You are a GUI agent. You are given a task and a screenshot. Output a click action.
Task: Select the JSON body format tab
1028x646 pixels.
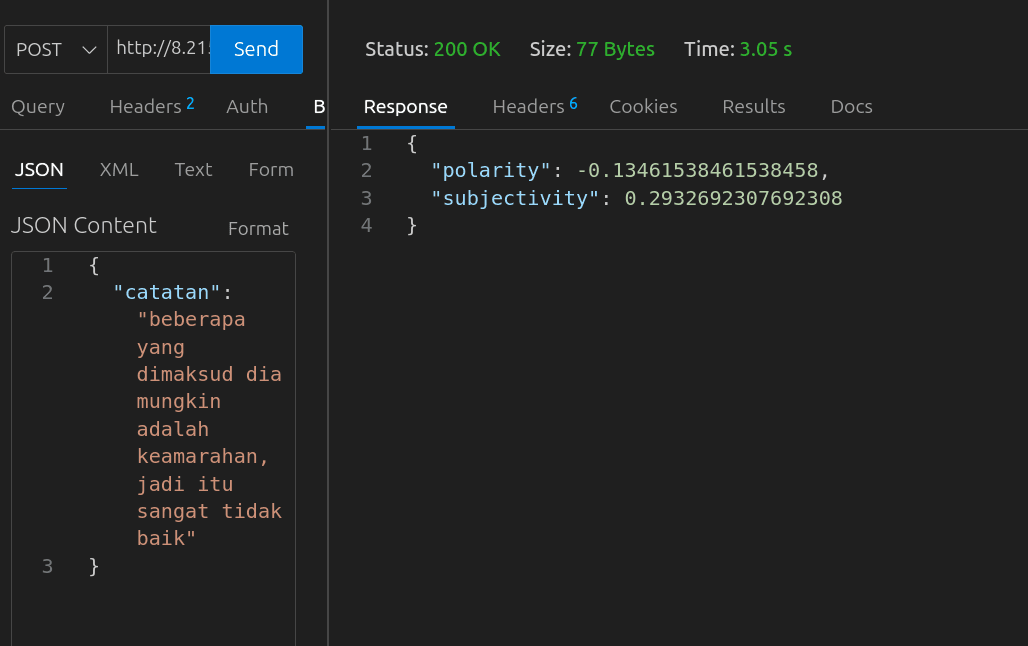(38, 169)
